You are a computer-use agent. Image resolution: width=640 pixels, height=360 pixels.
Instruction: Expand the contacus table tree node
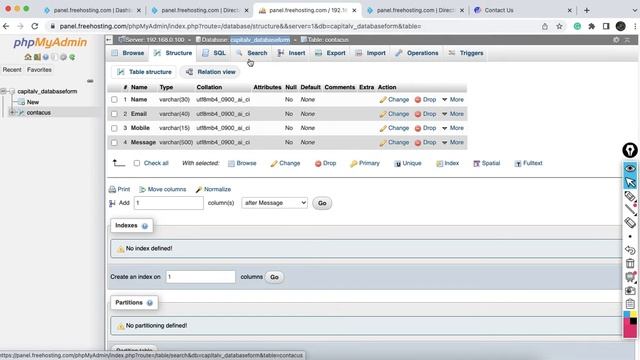12,113
